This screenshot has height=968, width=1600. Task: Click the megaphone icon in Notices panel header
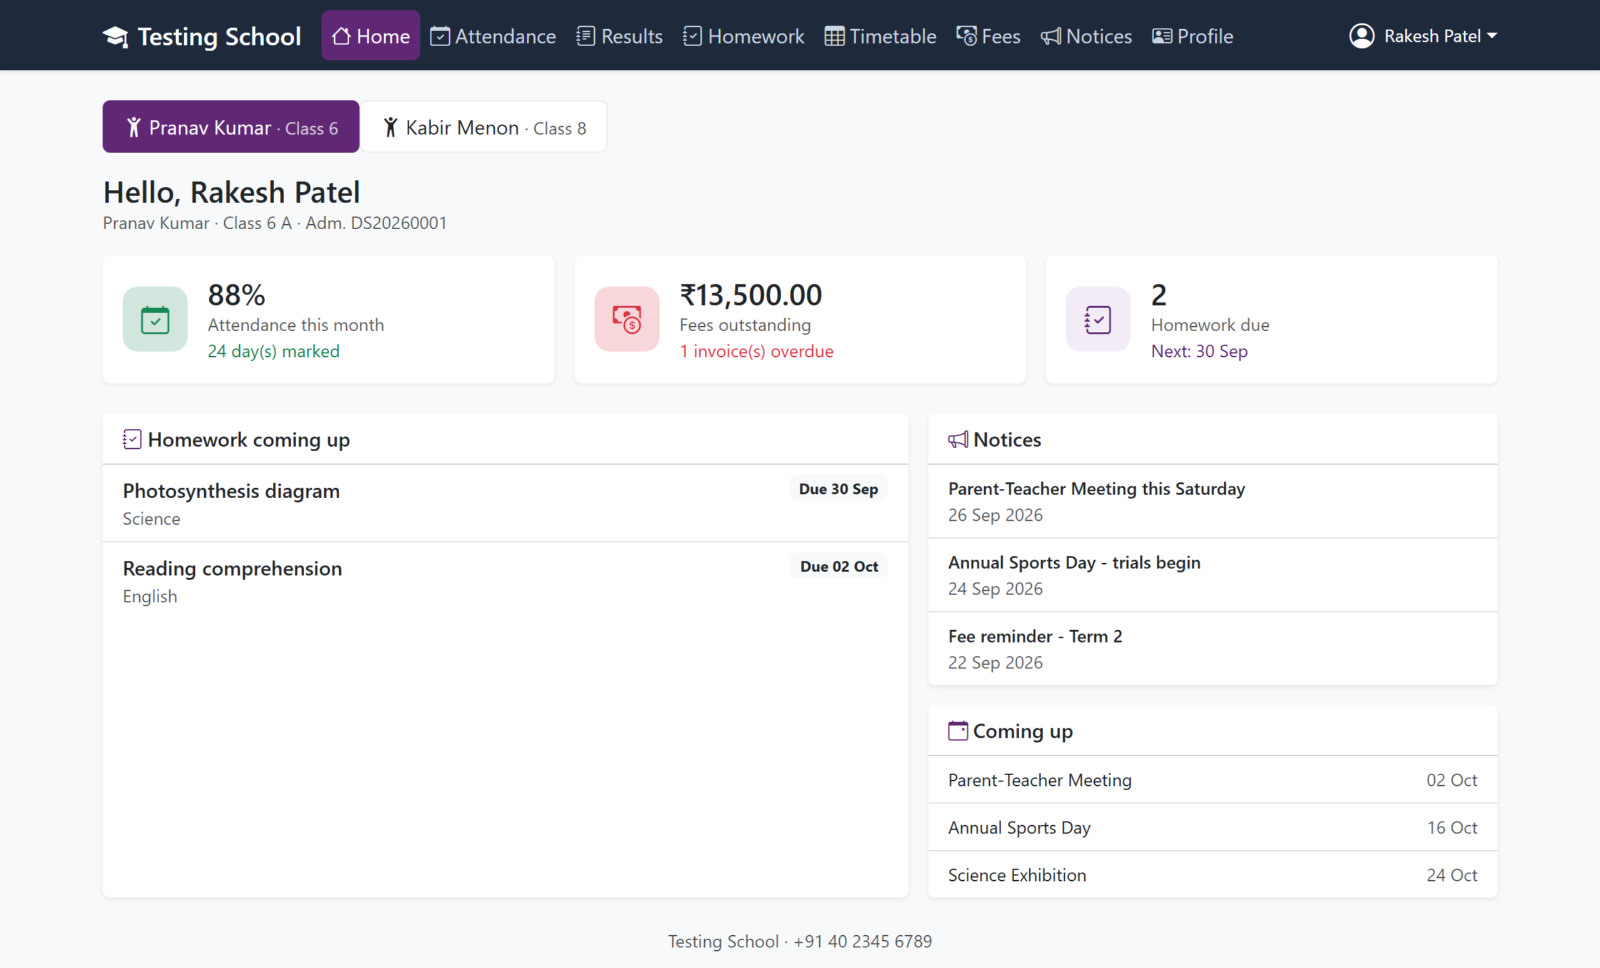pos(958,439)
